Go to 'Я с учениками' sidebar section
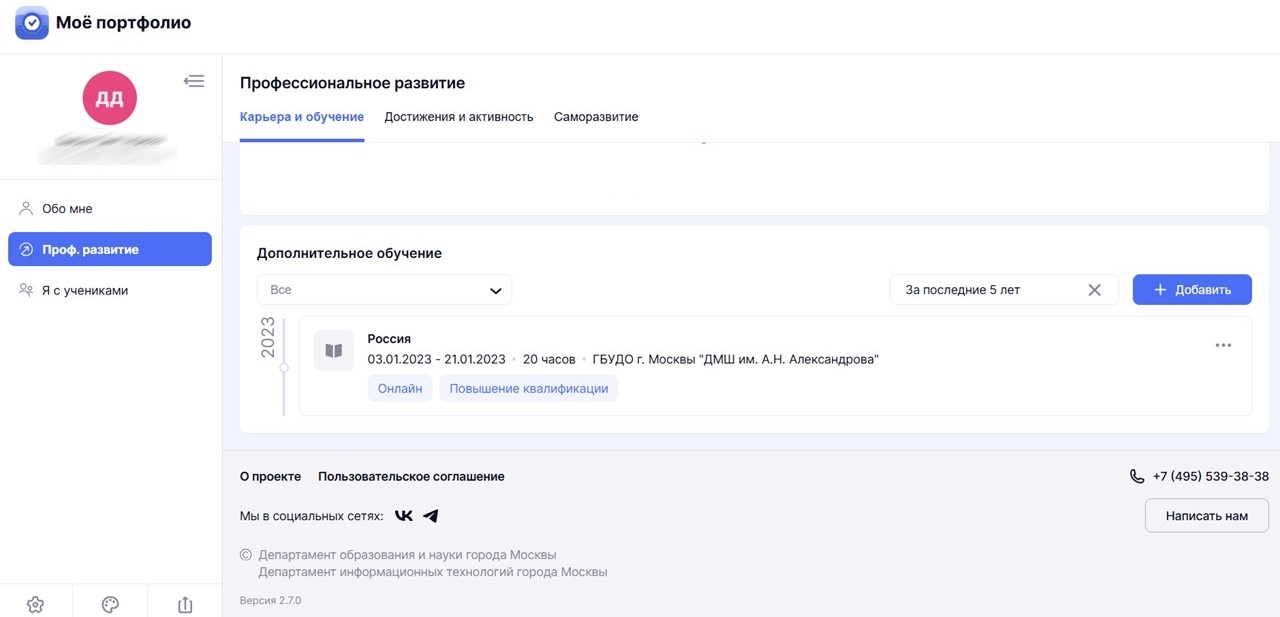1280x617 pixels. [85, 290]
